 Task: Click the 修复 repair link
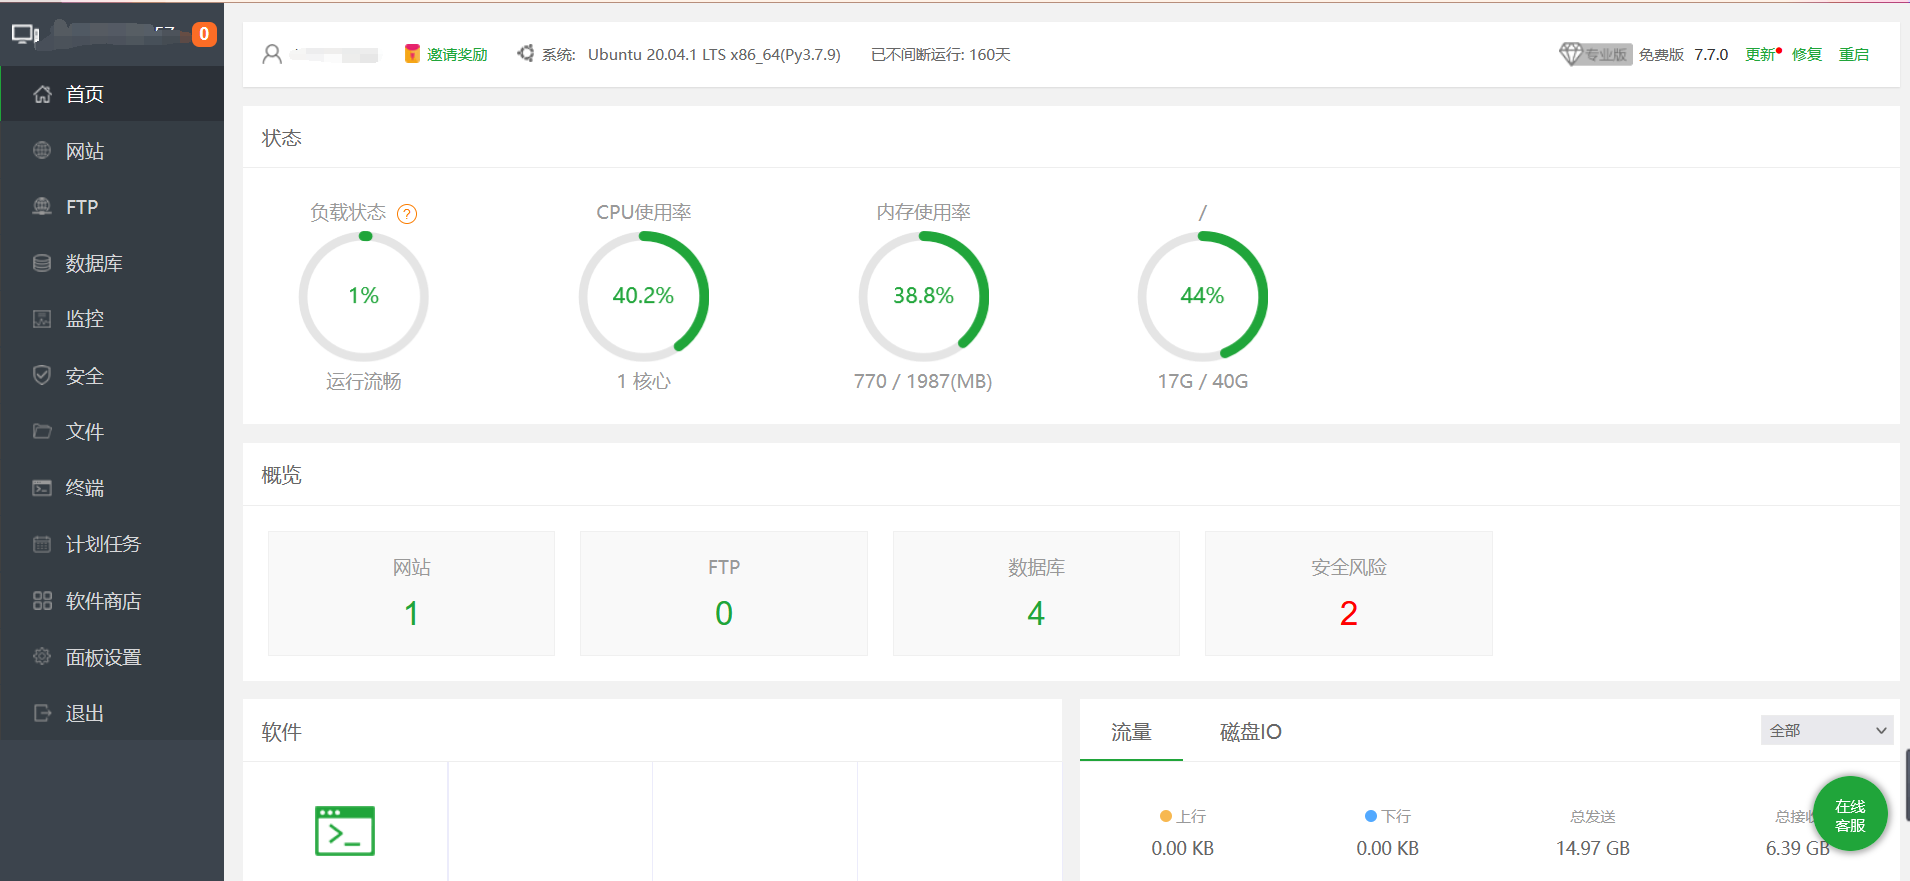(x=1807, y=54)
